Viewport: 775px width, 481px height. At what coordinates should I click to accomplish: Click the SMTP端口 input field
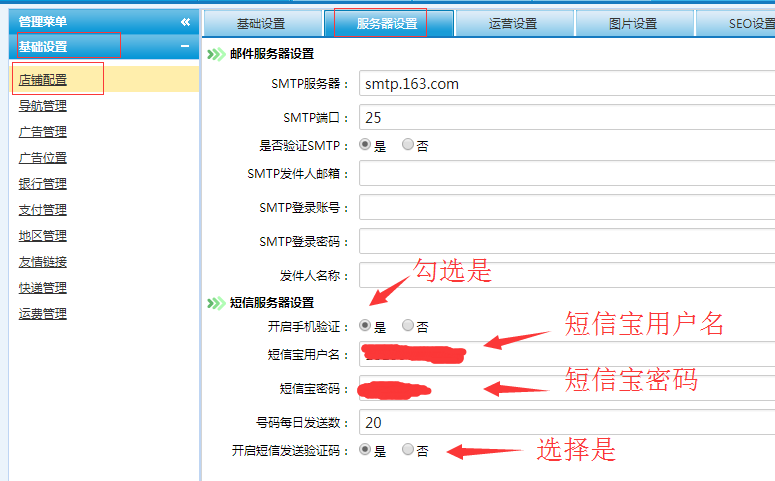click(566, 117)
